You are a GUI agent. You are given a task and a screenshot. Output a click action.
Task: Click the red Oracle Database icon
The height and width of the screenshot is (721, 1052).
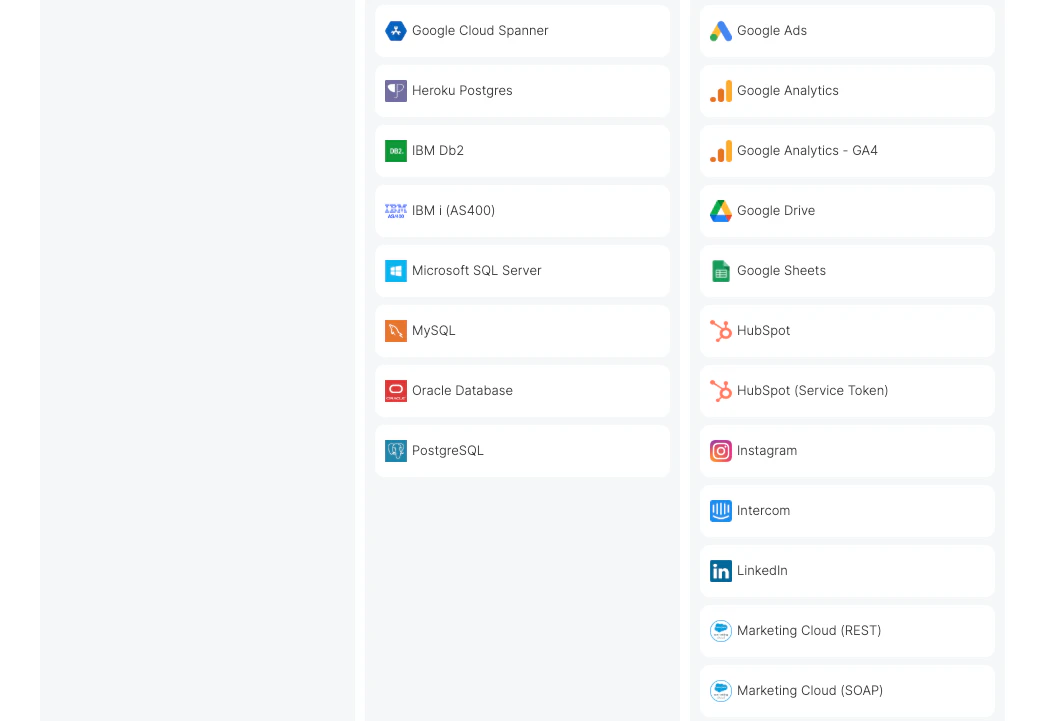[x=396, y=391]
